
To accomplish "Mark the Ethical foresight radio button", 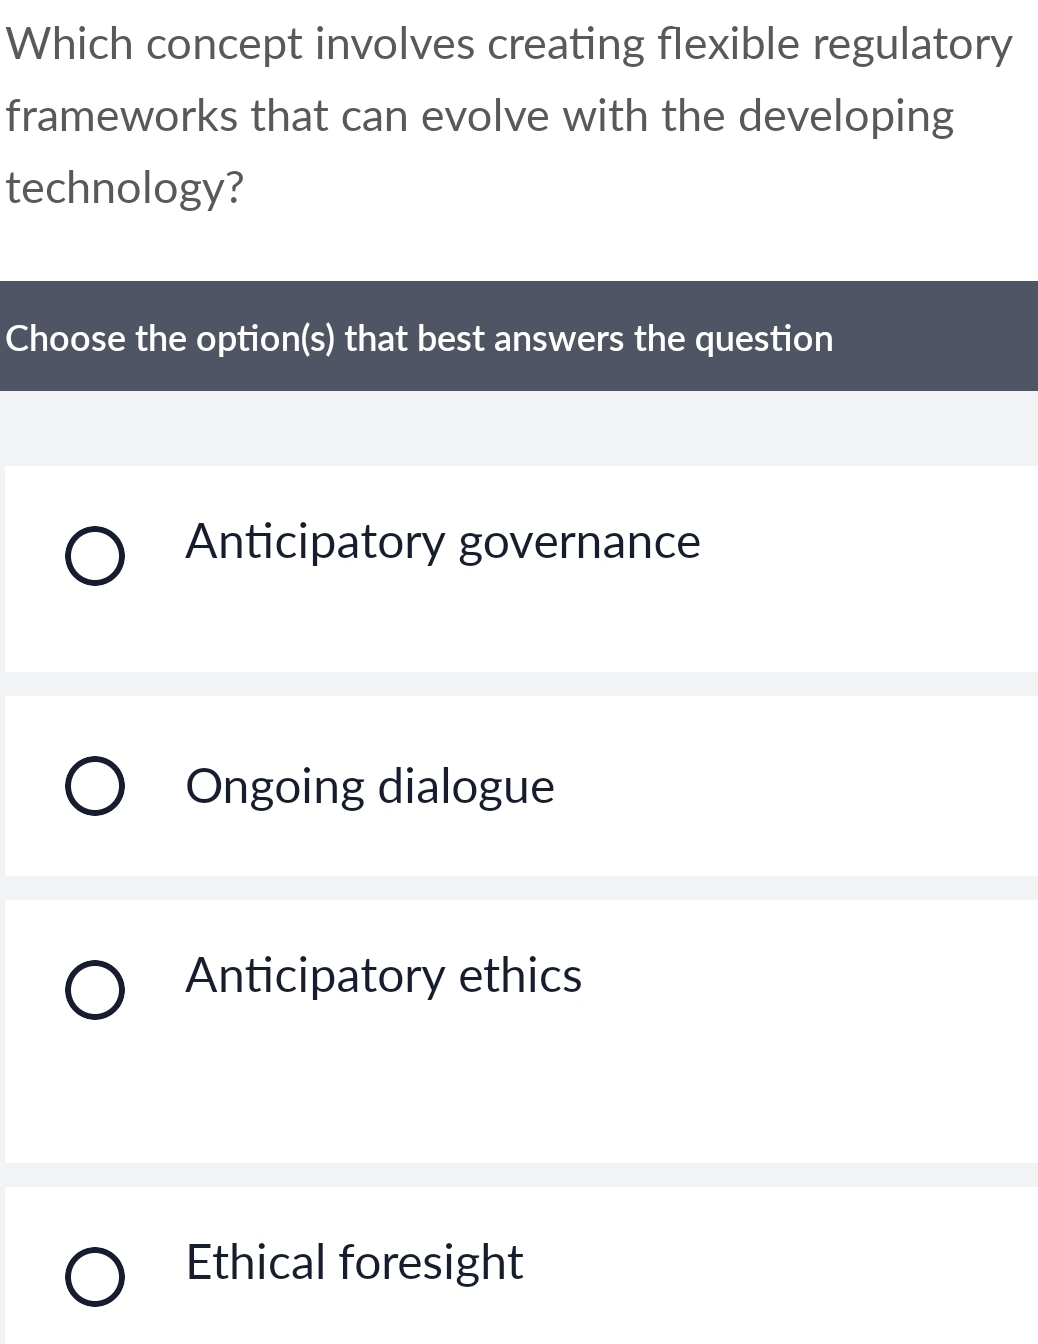I will click(x=95, y=1277).
